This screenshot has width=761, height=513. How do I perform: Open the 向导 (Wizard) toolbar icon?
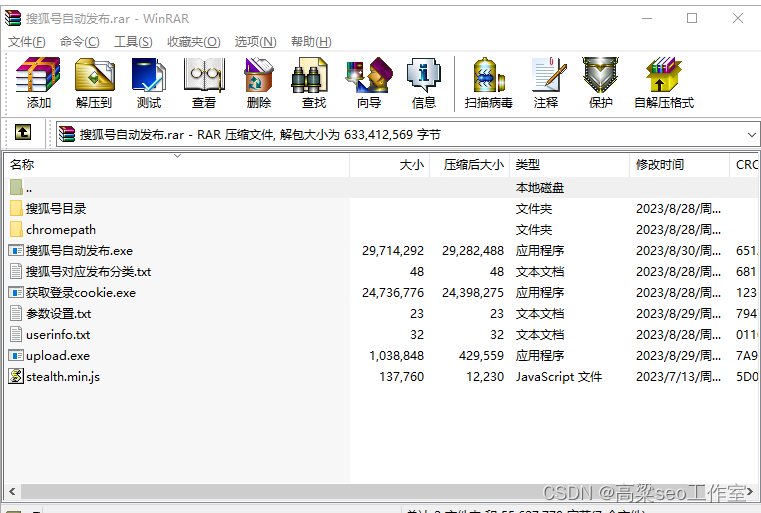tap(369, 75)
